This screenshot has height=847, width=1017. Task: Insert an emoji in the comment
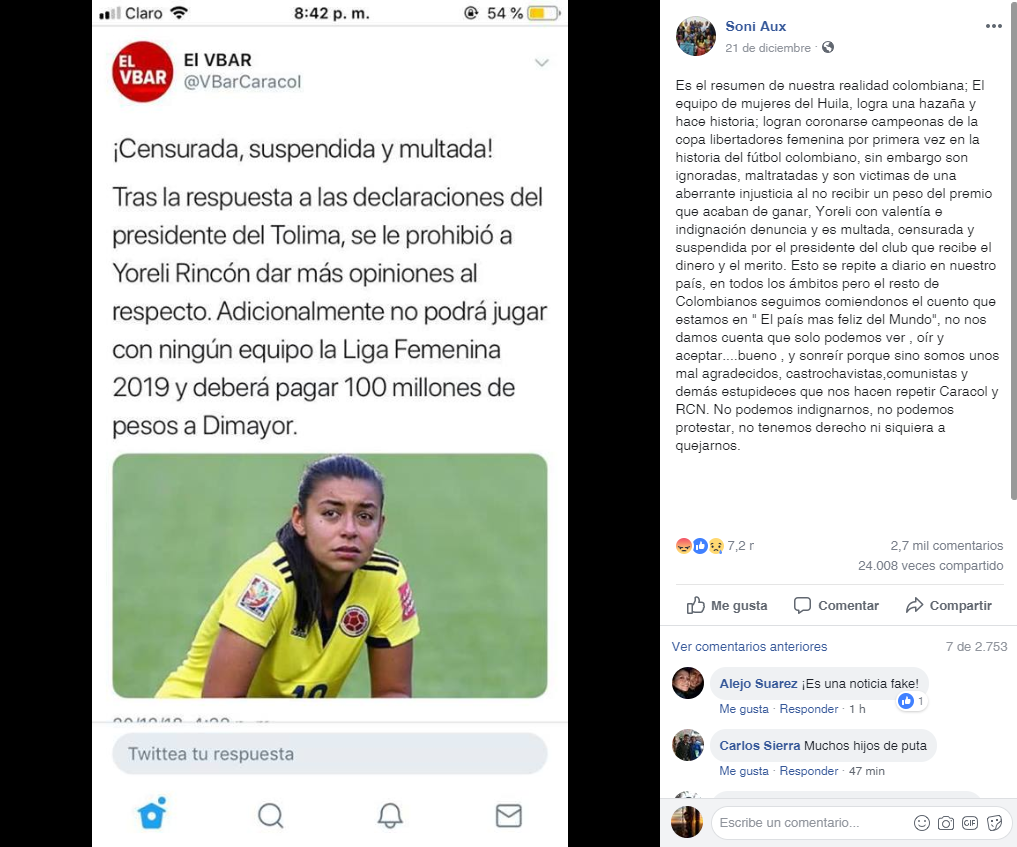click(921, 823)
